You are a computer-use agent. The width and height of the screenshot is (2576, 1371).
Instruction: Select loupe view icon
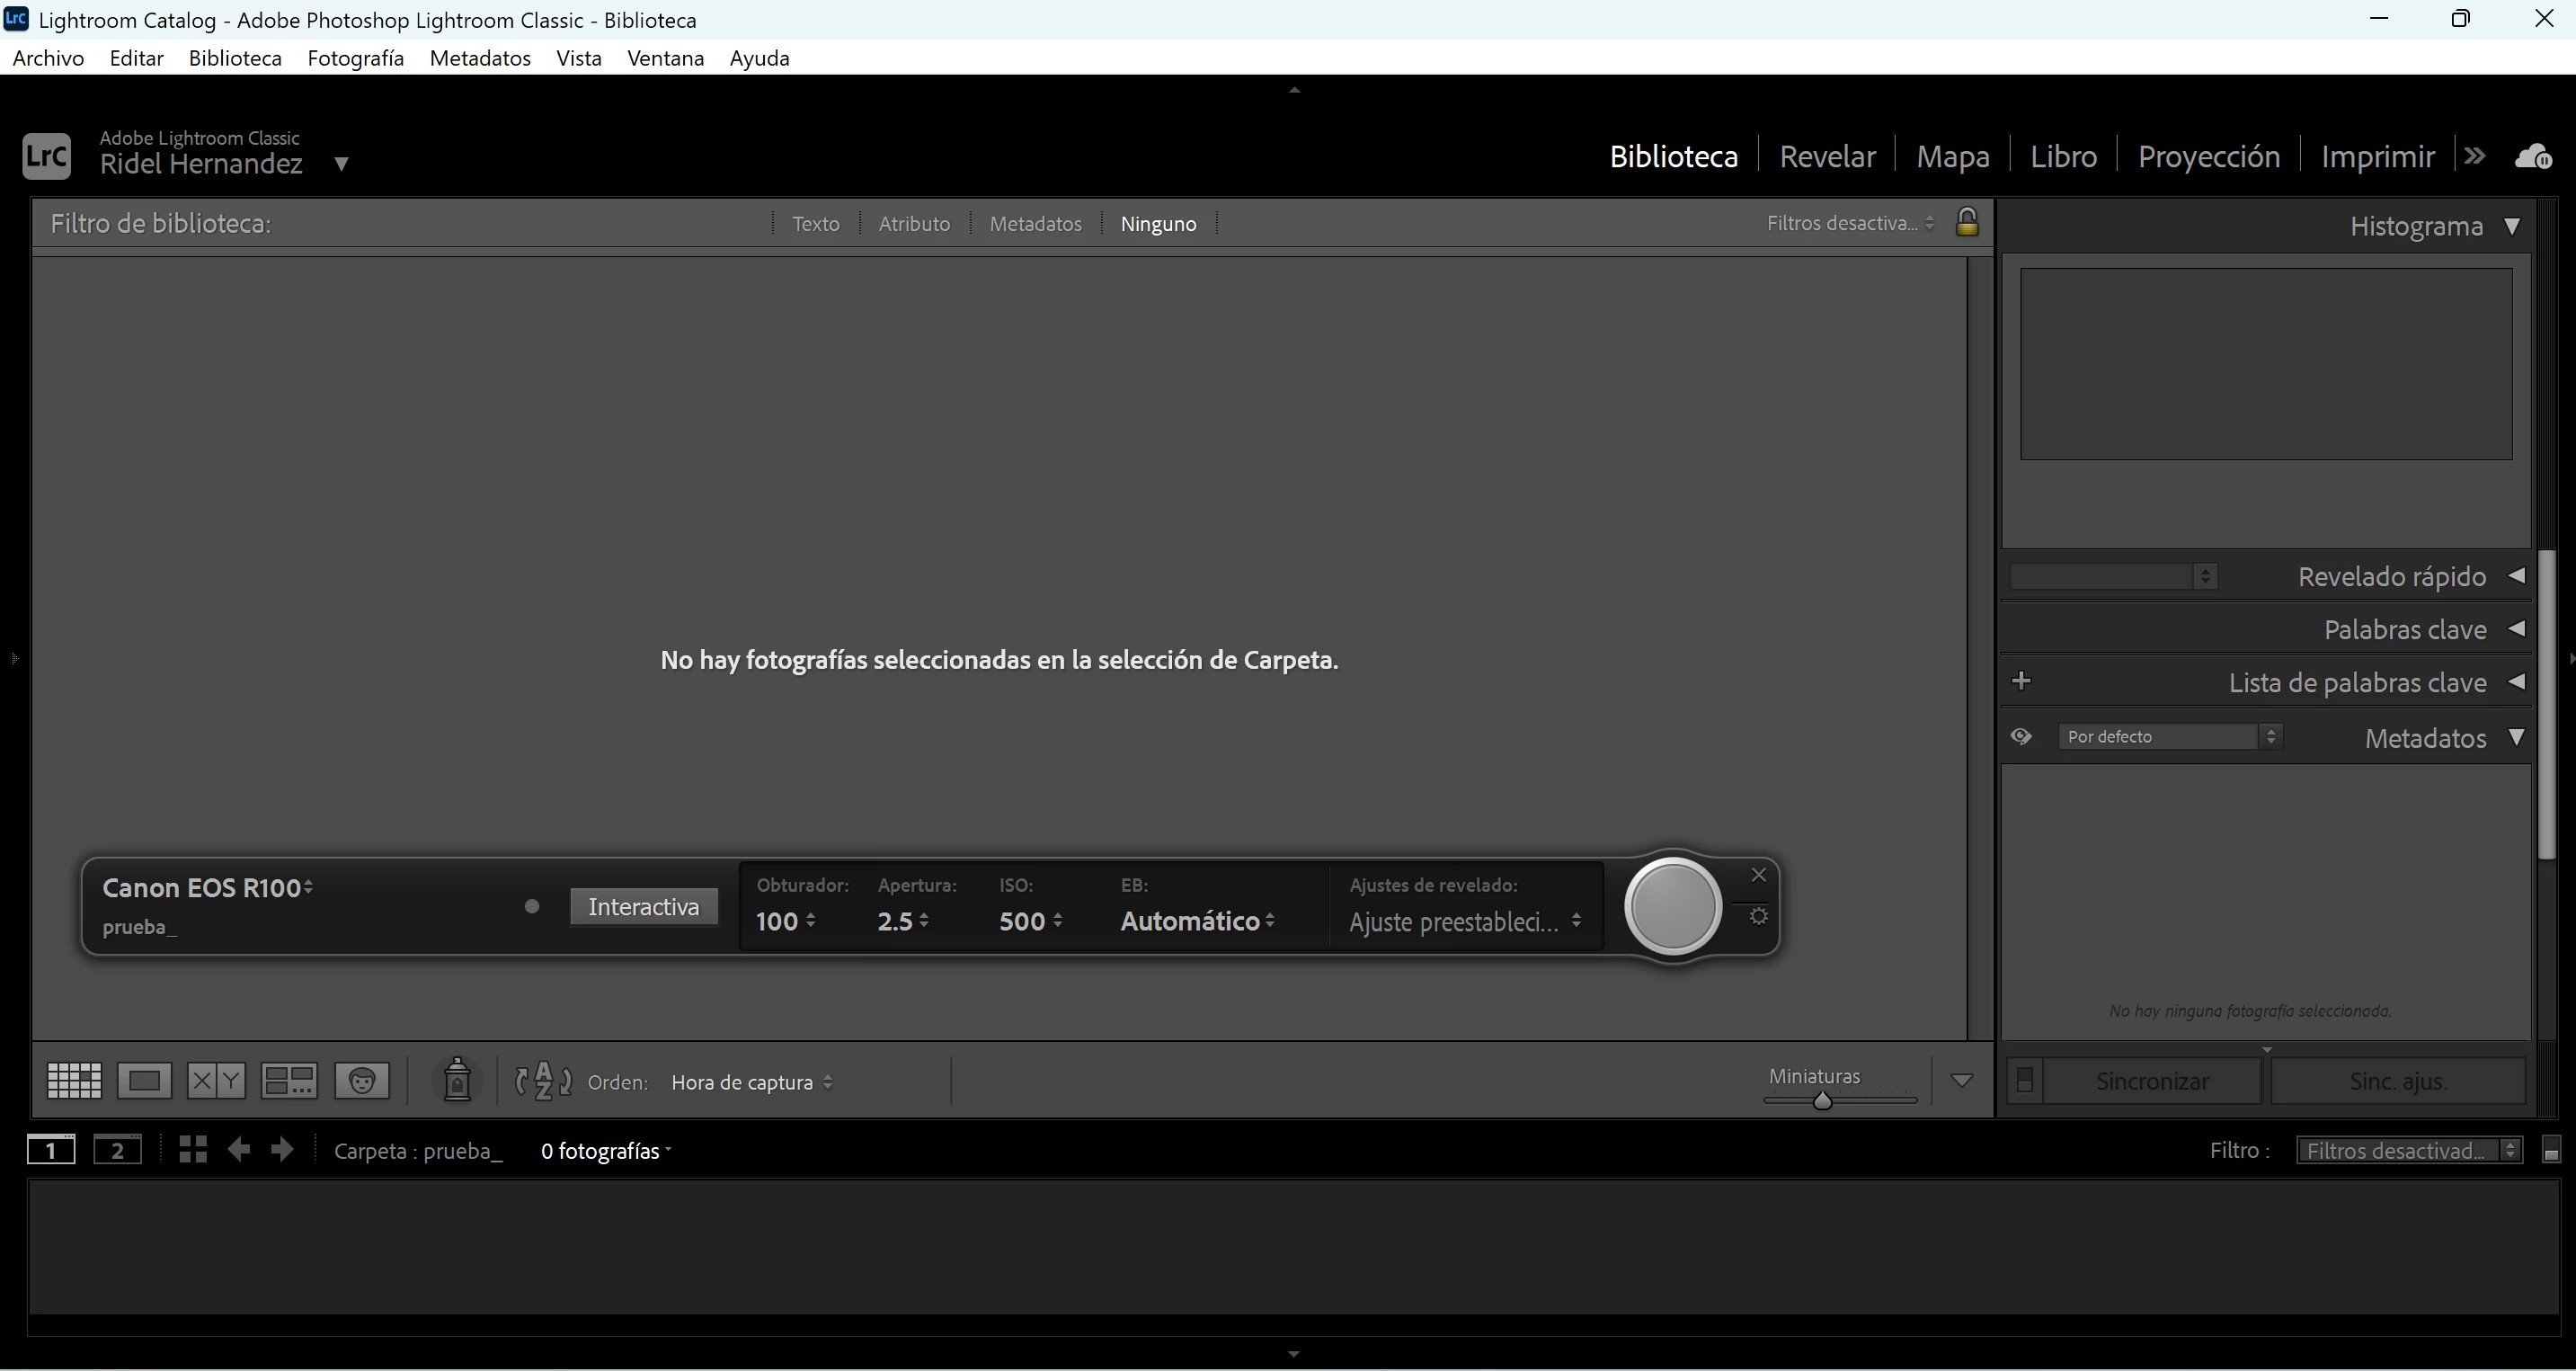(144, 1081)
